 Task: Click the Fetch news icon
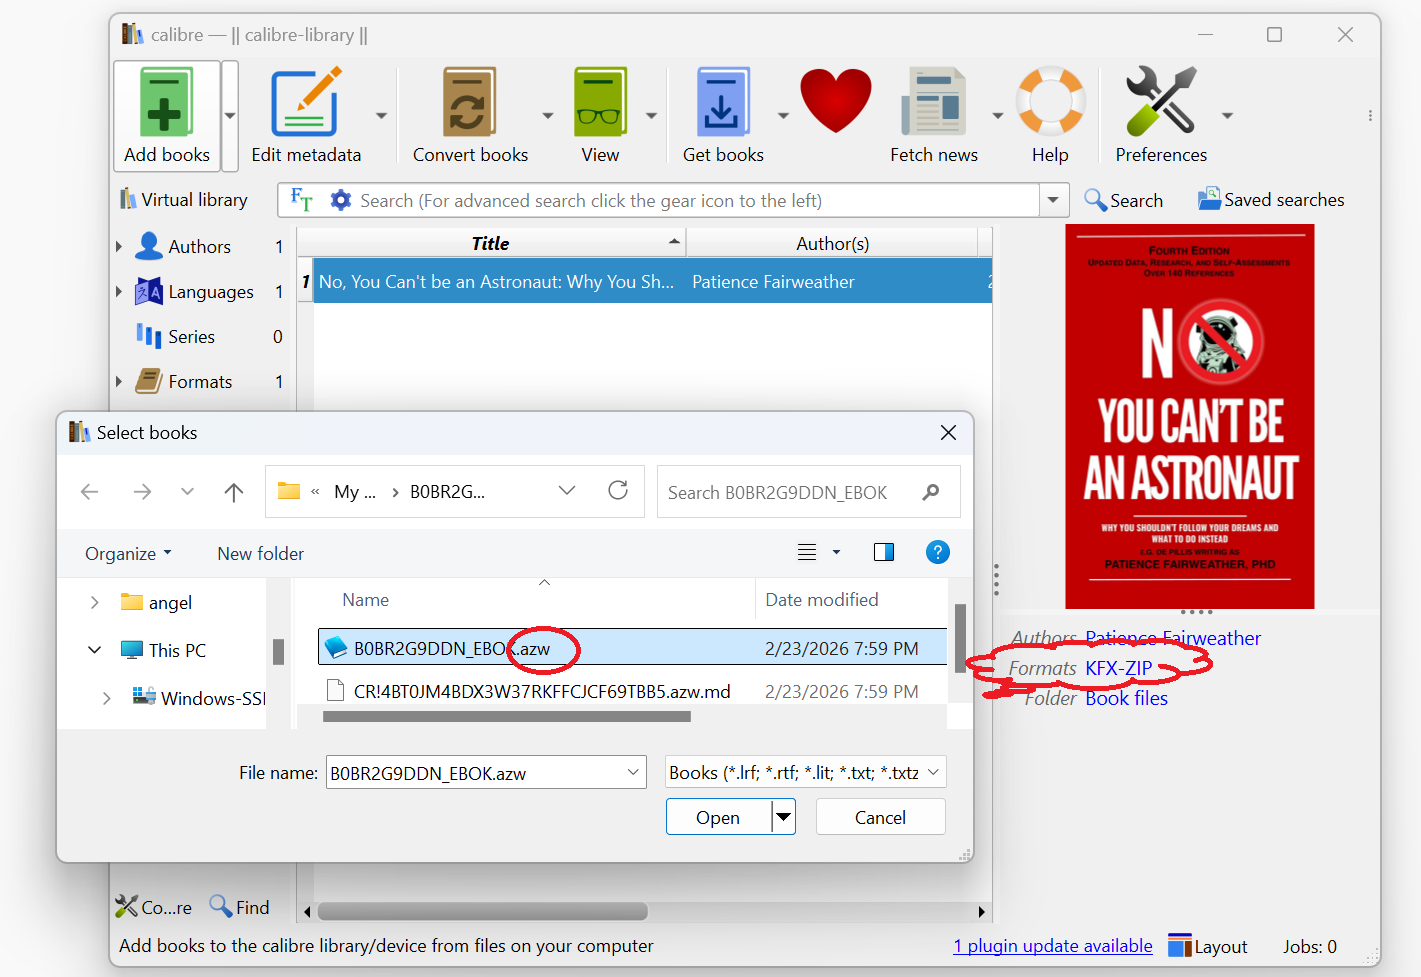click(934, 101)
